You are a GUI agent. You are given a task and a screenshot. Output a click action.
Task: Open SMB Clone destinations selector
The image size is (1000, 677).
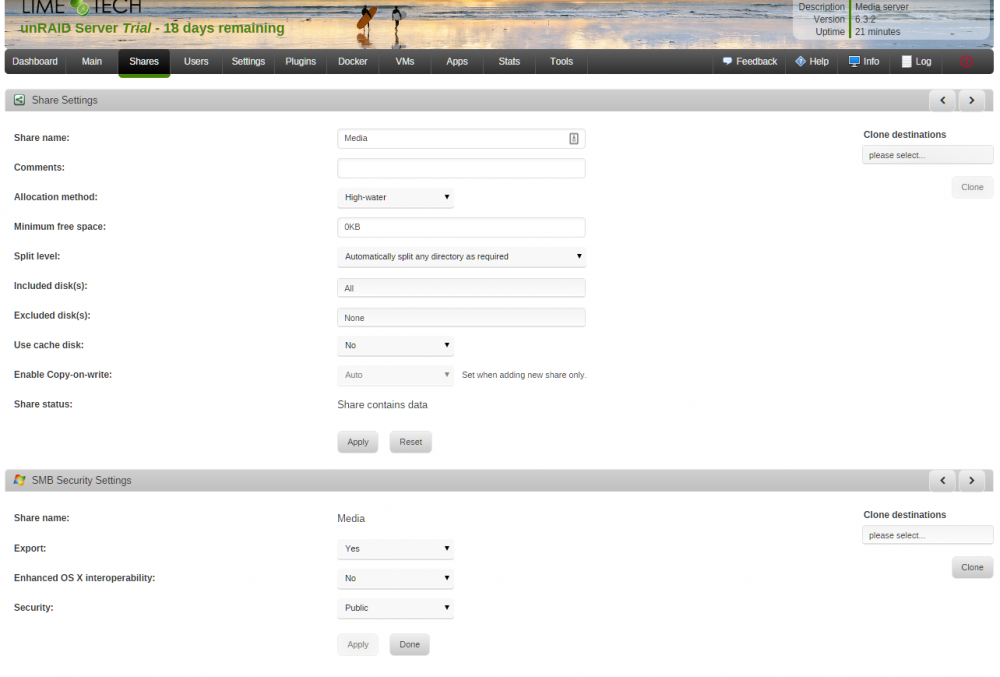point(927,535)
